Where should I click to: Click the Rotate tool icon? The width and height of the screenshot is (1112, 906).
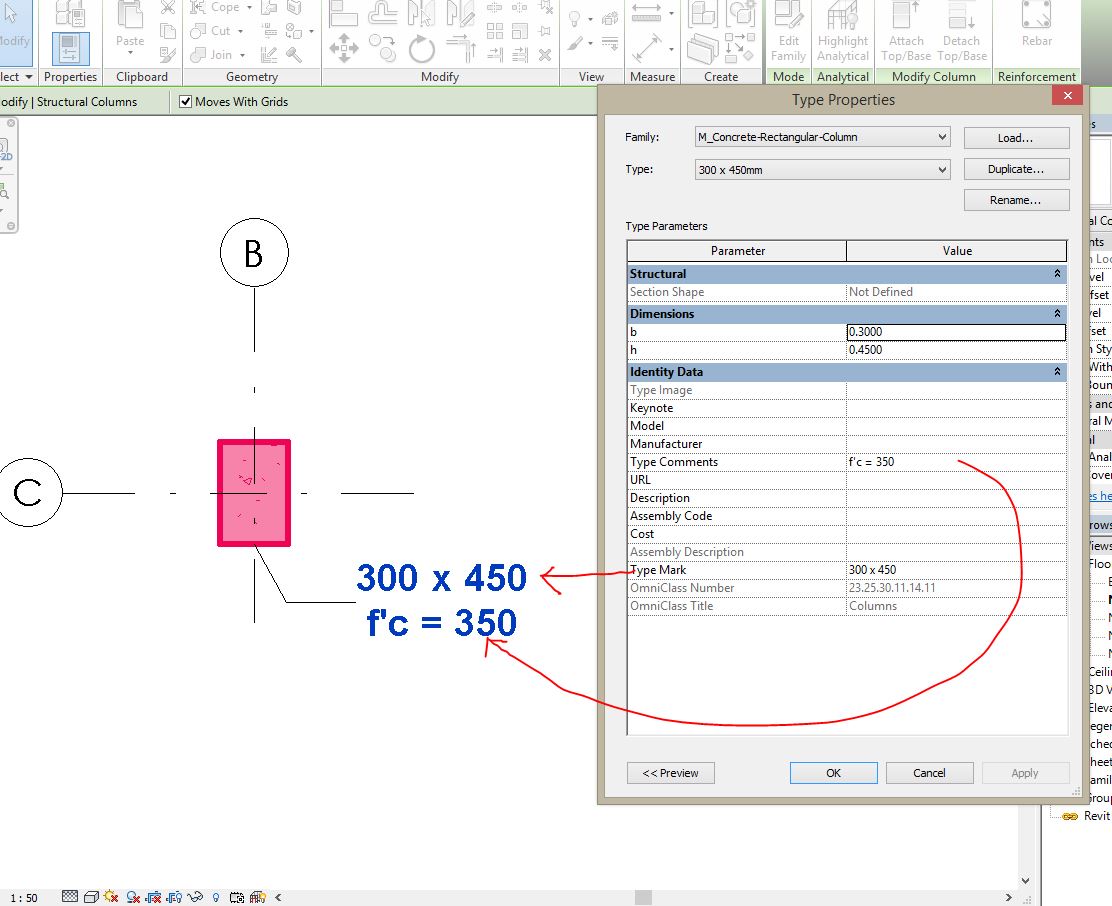pyautogui.click(x=422, y=50)
